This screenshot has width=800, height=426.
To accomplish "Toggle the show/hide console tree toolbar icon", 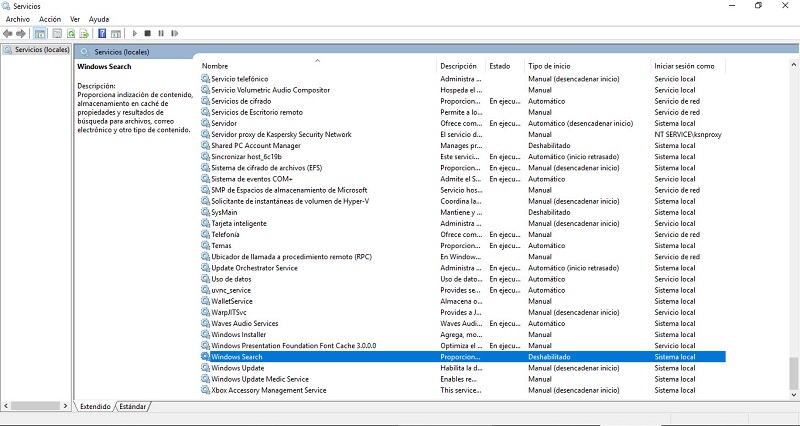I will click(x=40, y=34).
